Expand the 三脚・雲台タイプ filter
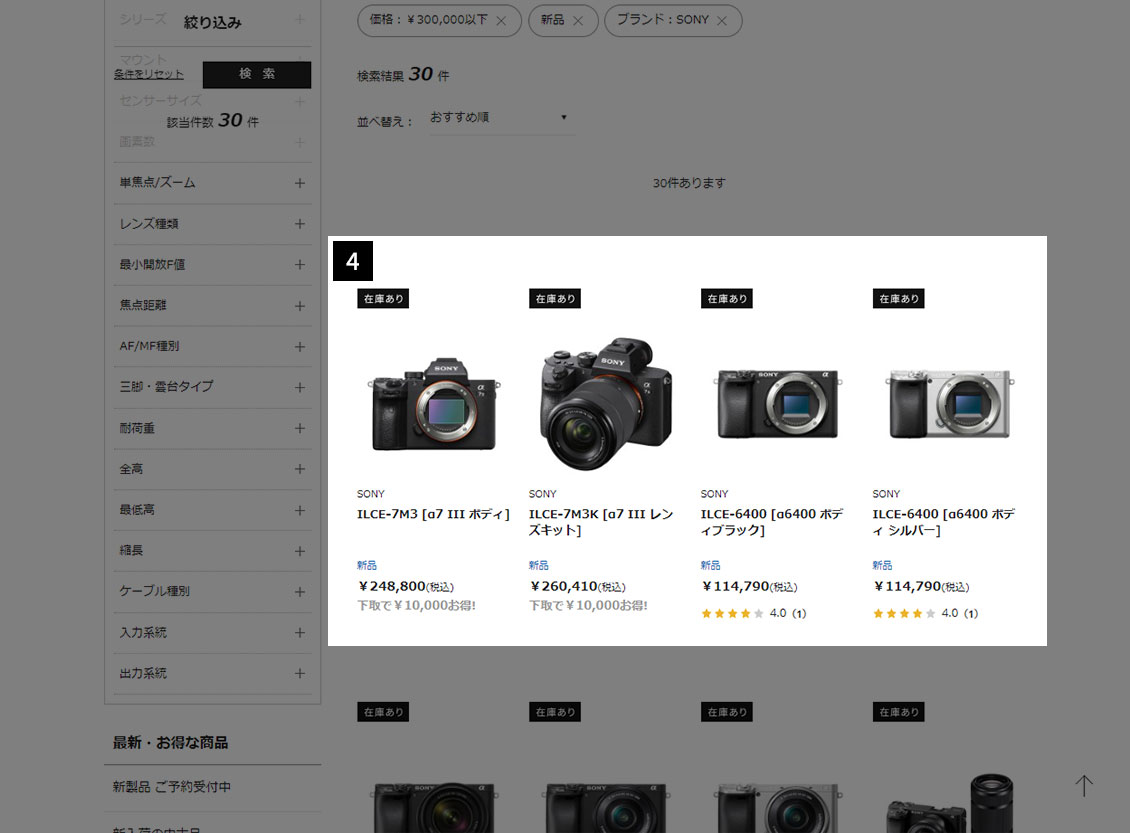This screenshot has height=833, width=1130. [x=213, y=387]
